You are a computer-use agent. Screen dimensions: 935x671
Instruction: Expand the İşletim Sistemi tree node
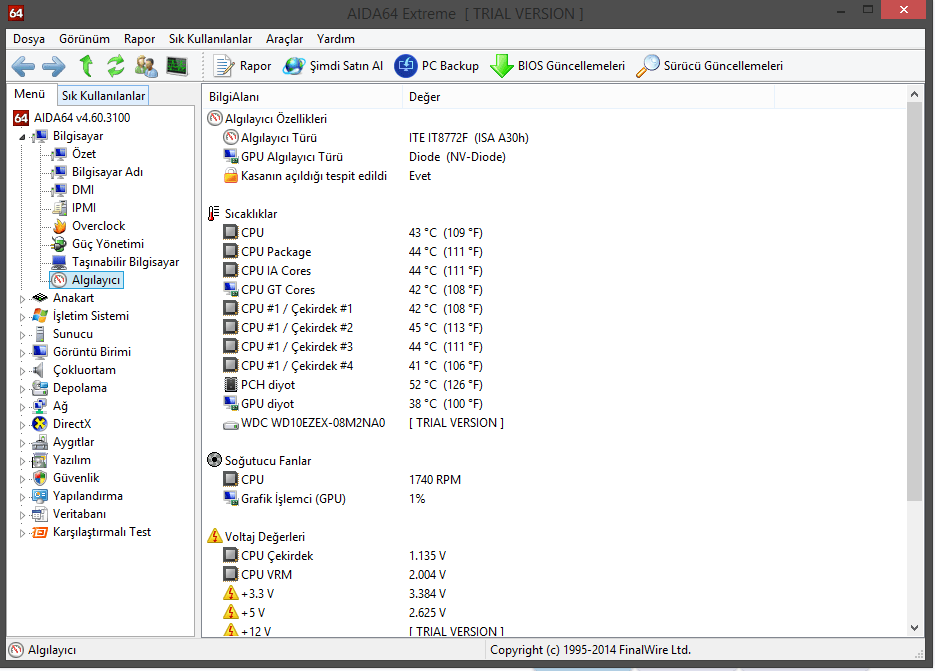coord(22,317)
